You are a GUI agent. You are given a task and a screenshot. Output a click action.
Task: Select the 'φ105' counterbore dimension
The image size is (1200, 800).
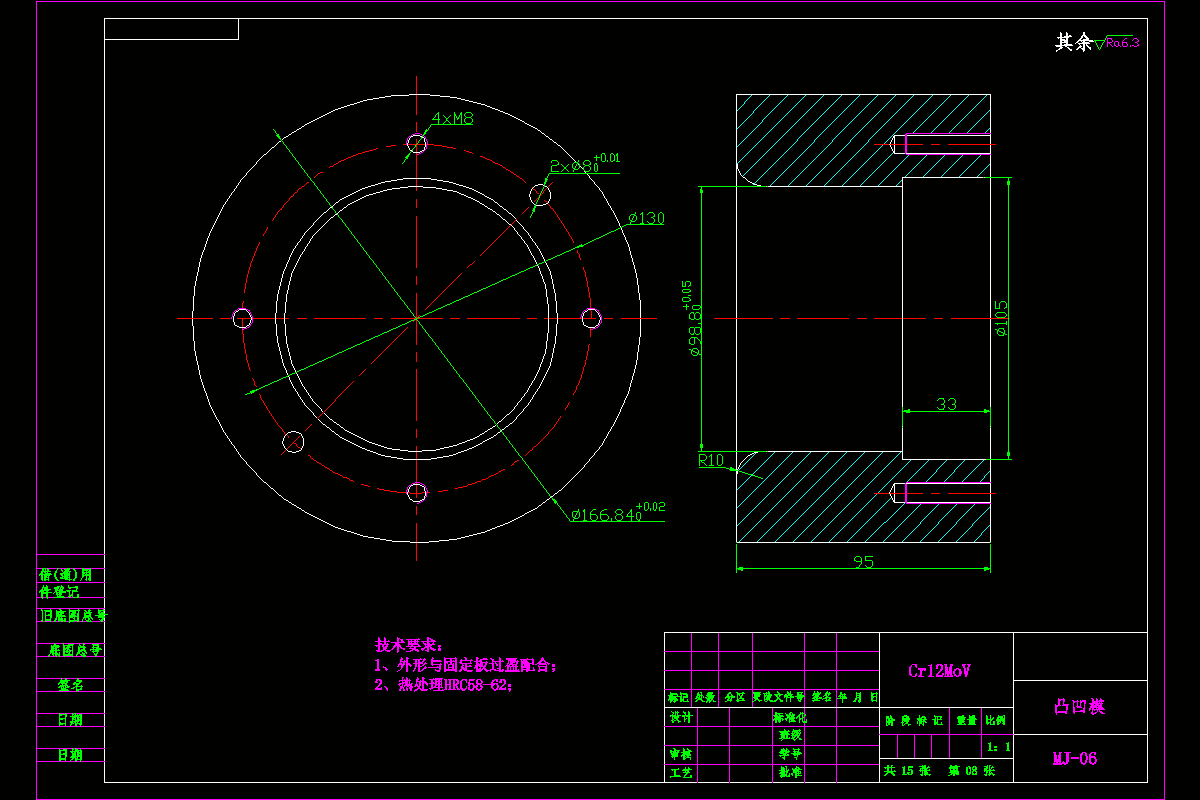click(x=1001, y=319)
